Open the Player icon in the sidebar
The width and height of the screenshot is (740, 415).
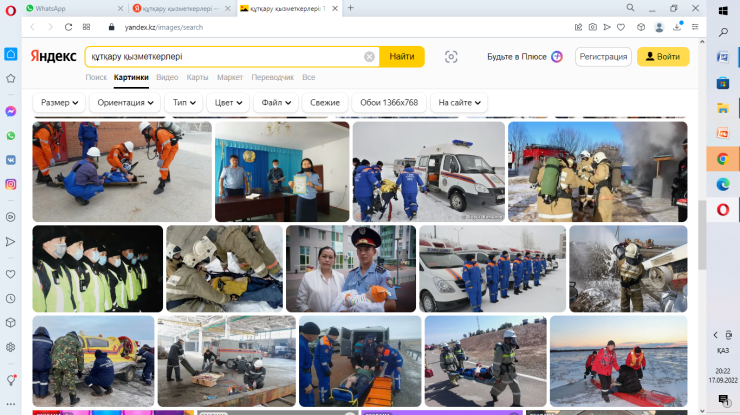(x=10, y=217)
